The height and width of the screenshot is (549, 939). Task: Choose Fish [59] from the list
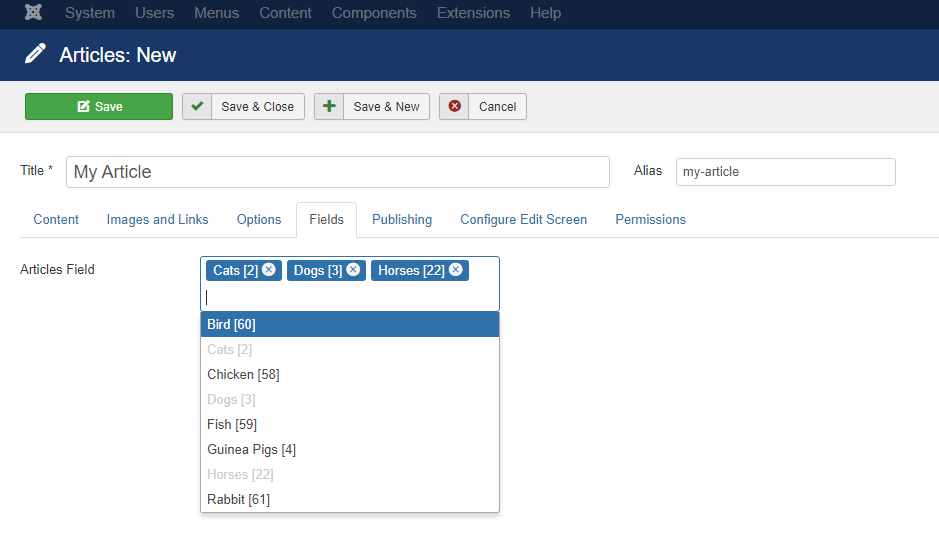pyautogui.click(x=350, y=424)
